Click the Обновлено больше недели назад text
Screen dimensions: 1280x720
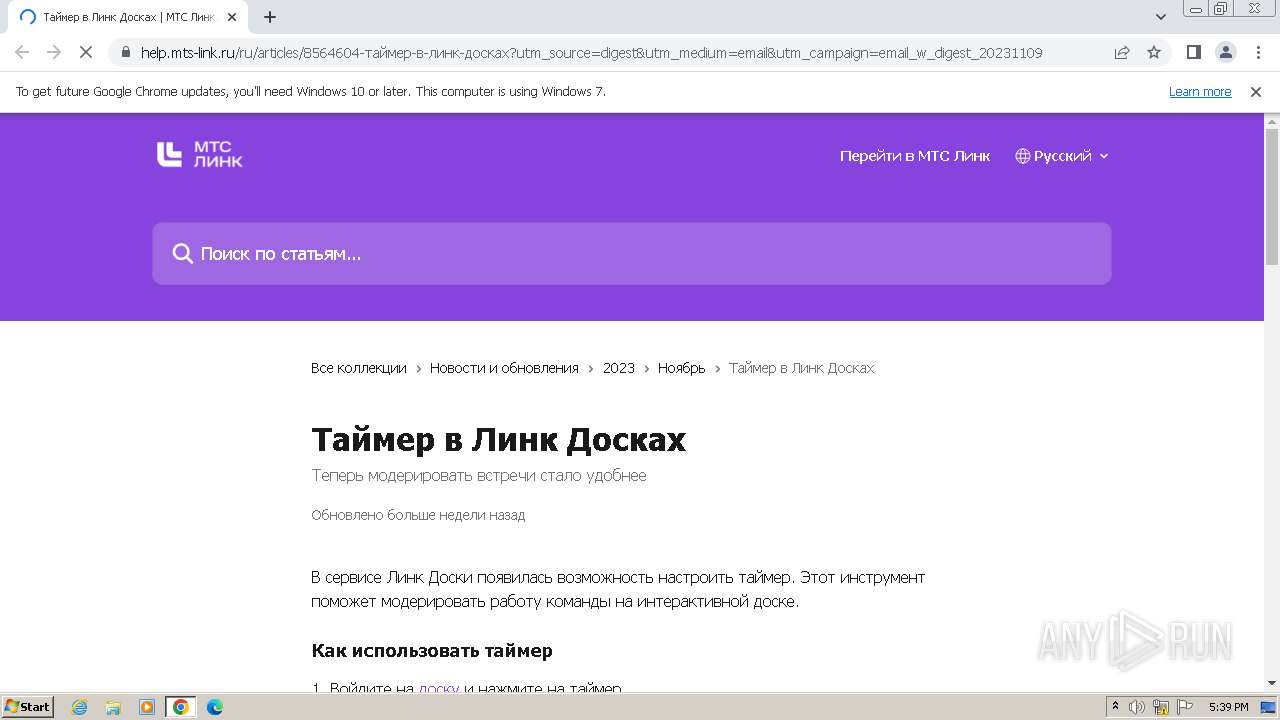pos(418,515)
